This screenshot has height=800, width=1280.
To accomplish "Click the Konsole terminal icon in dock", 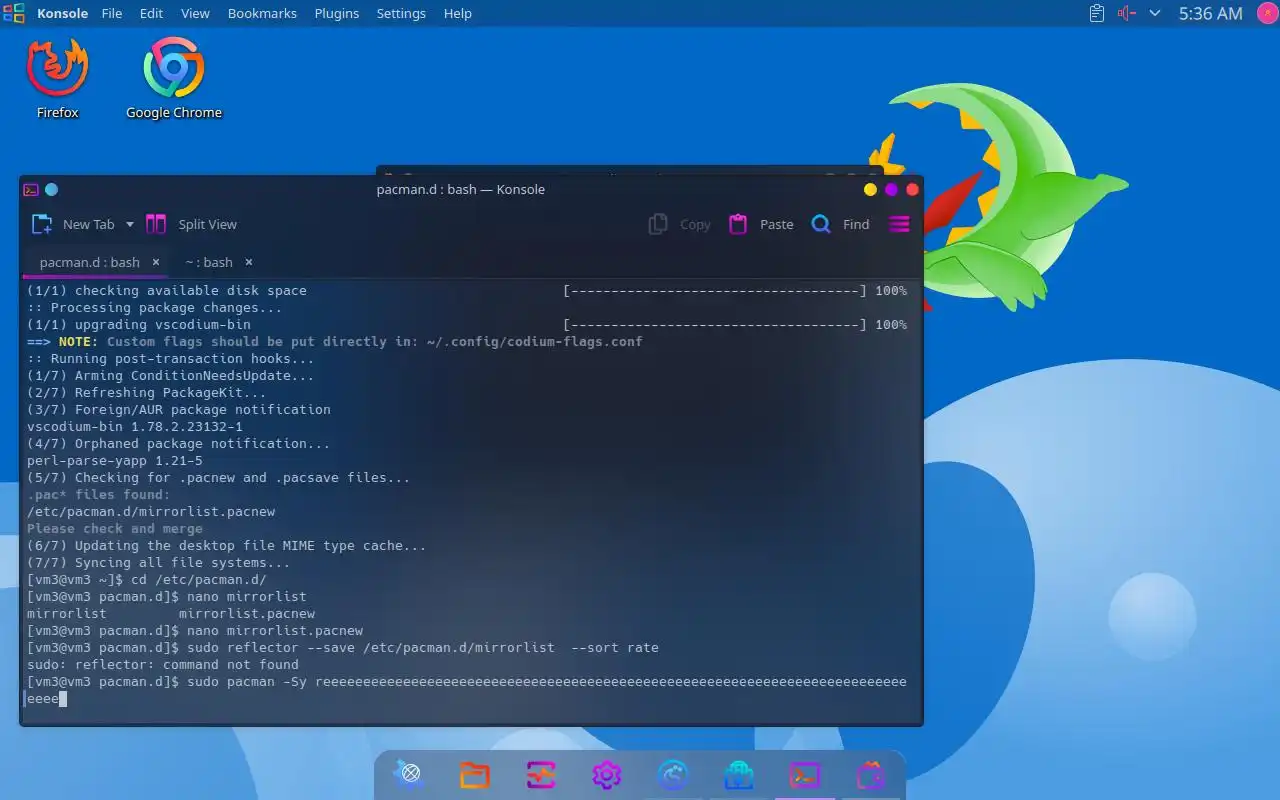I will pyautogui.click(x=805, y=775).
